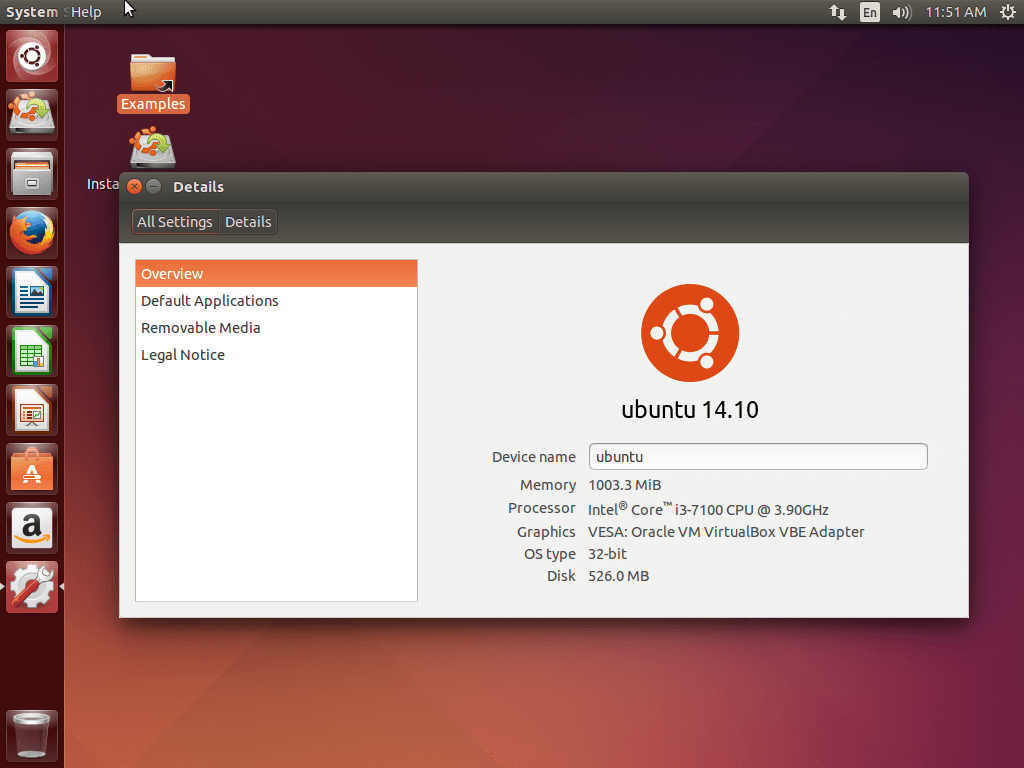Open LibreOffice Writer from the dock
The width and height of the screenshot is (1024, 768).
coord(31,292)
